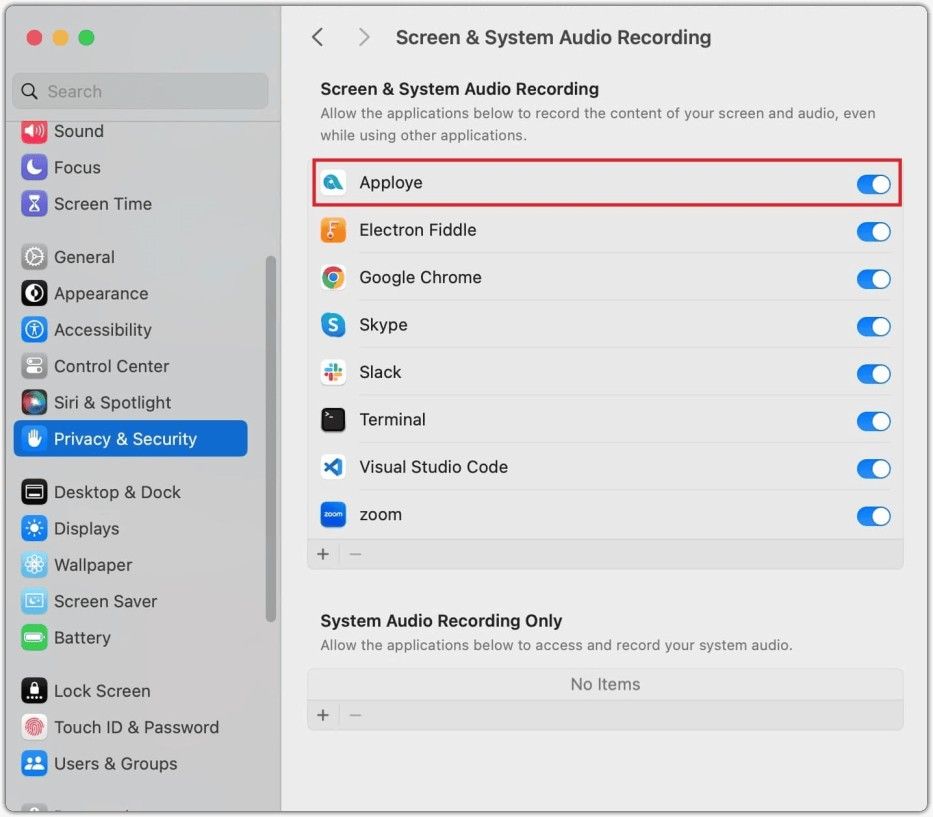933x817 pixels.
Task: Click the Search field in sidebar
Action: tap(140, 91)
